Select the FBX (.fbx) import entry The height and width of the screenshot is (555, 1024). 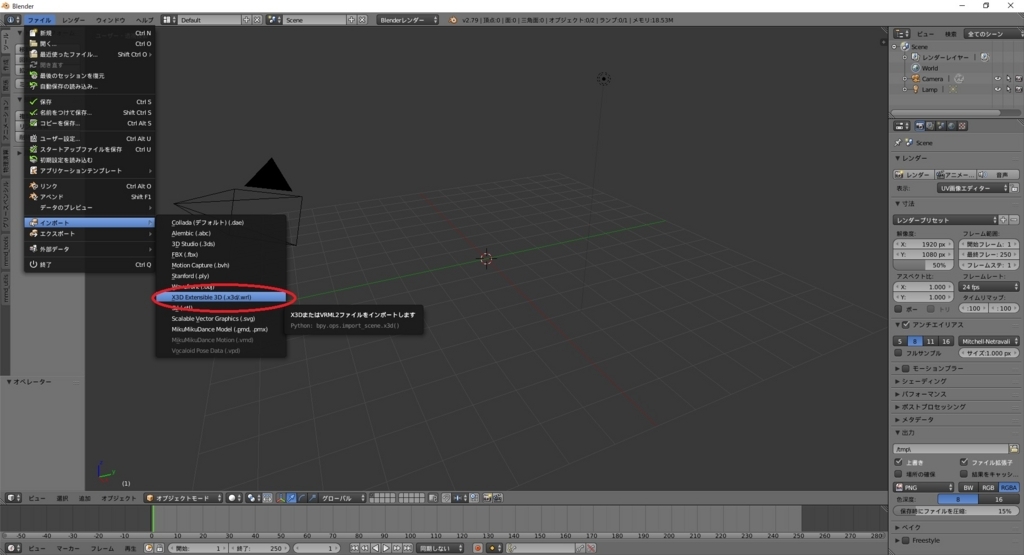click(220, 255)
